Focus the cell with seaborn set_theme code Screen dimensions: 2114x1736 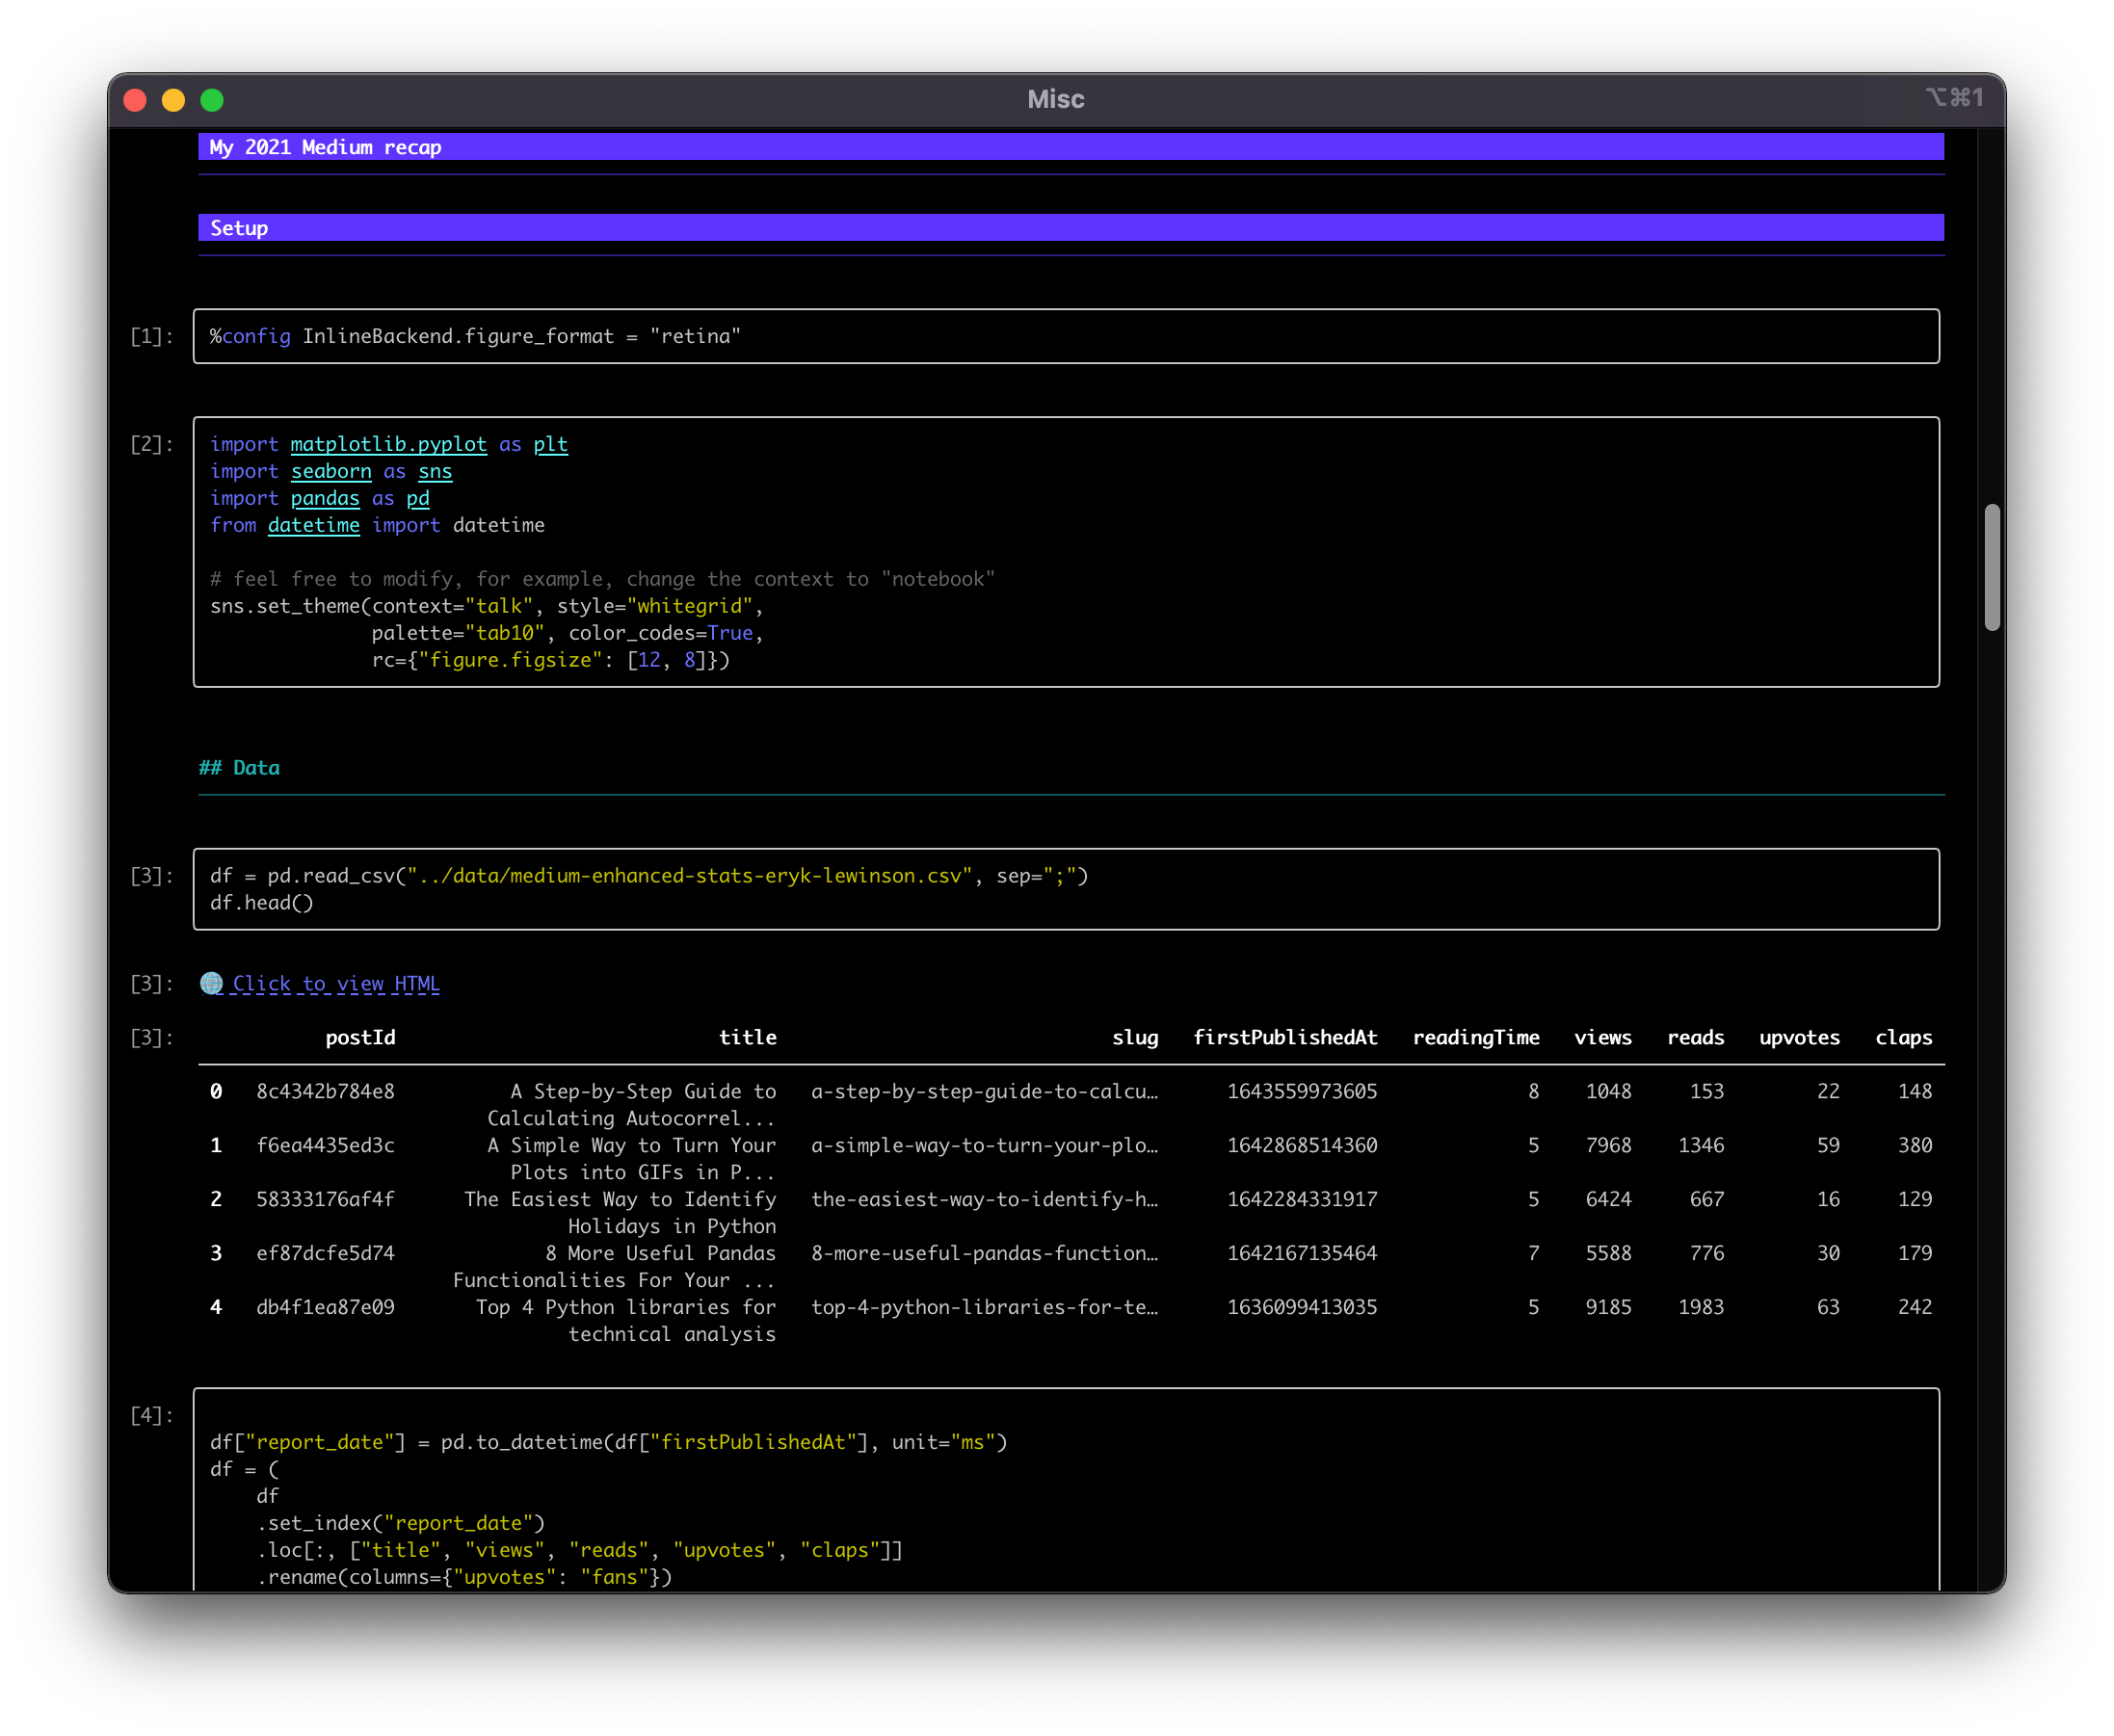[x=1065, y=552]
